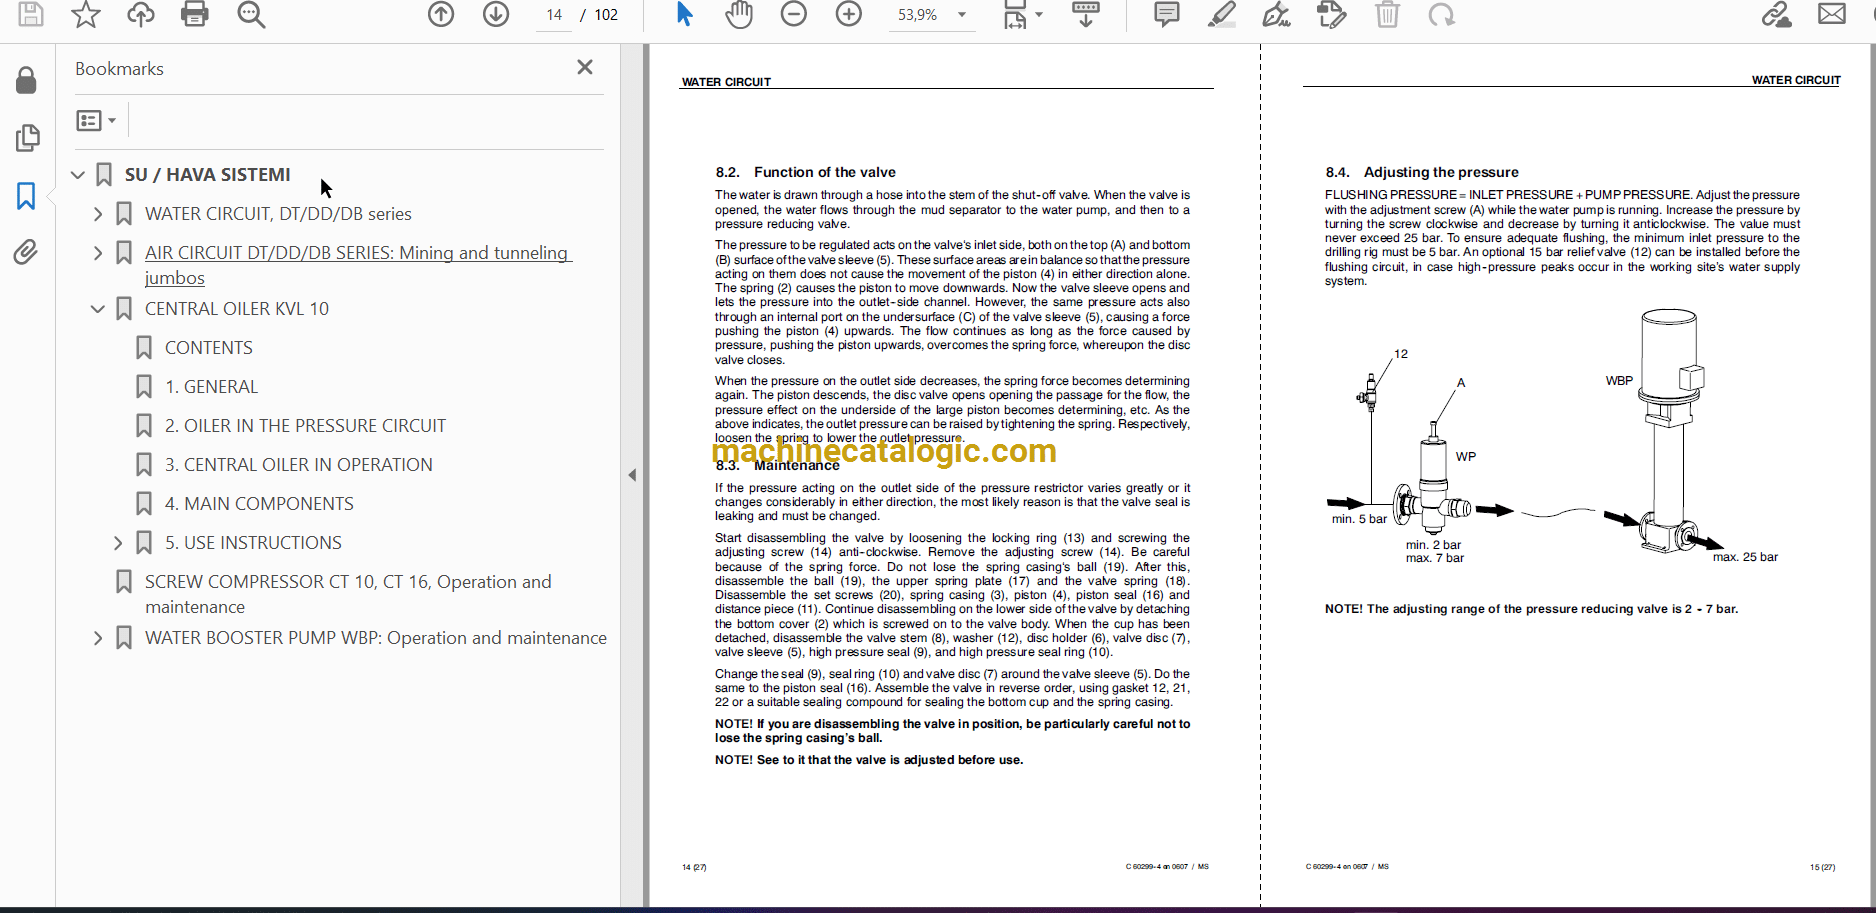Add a sticky note comment

tap(1166, 15)
